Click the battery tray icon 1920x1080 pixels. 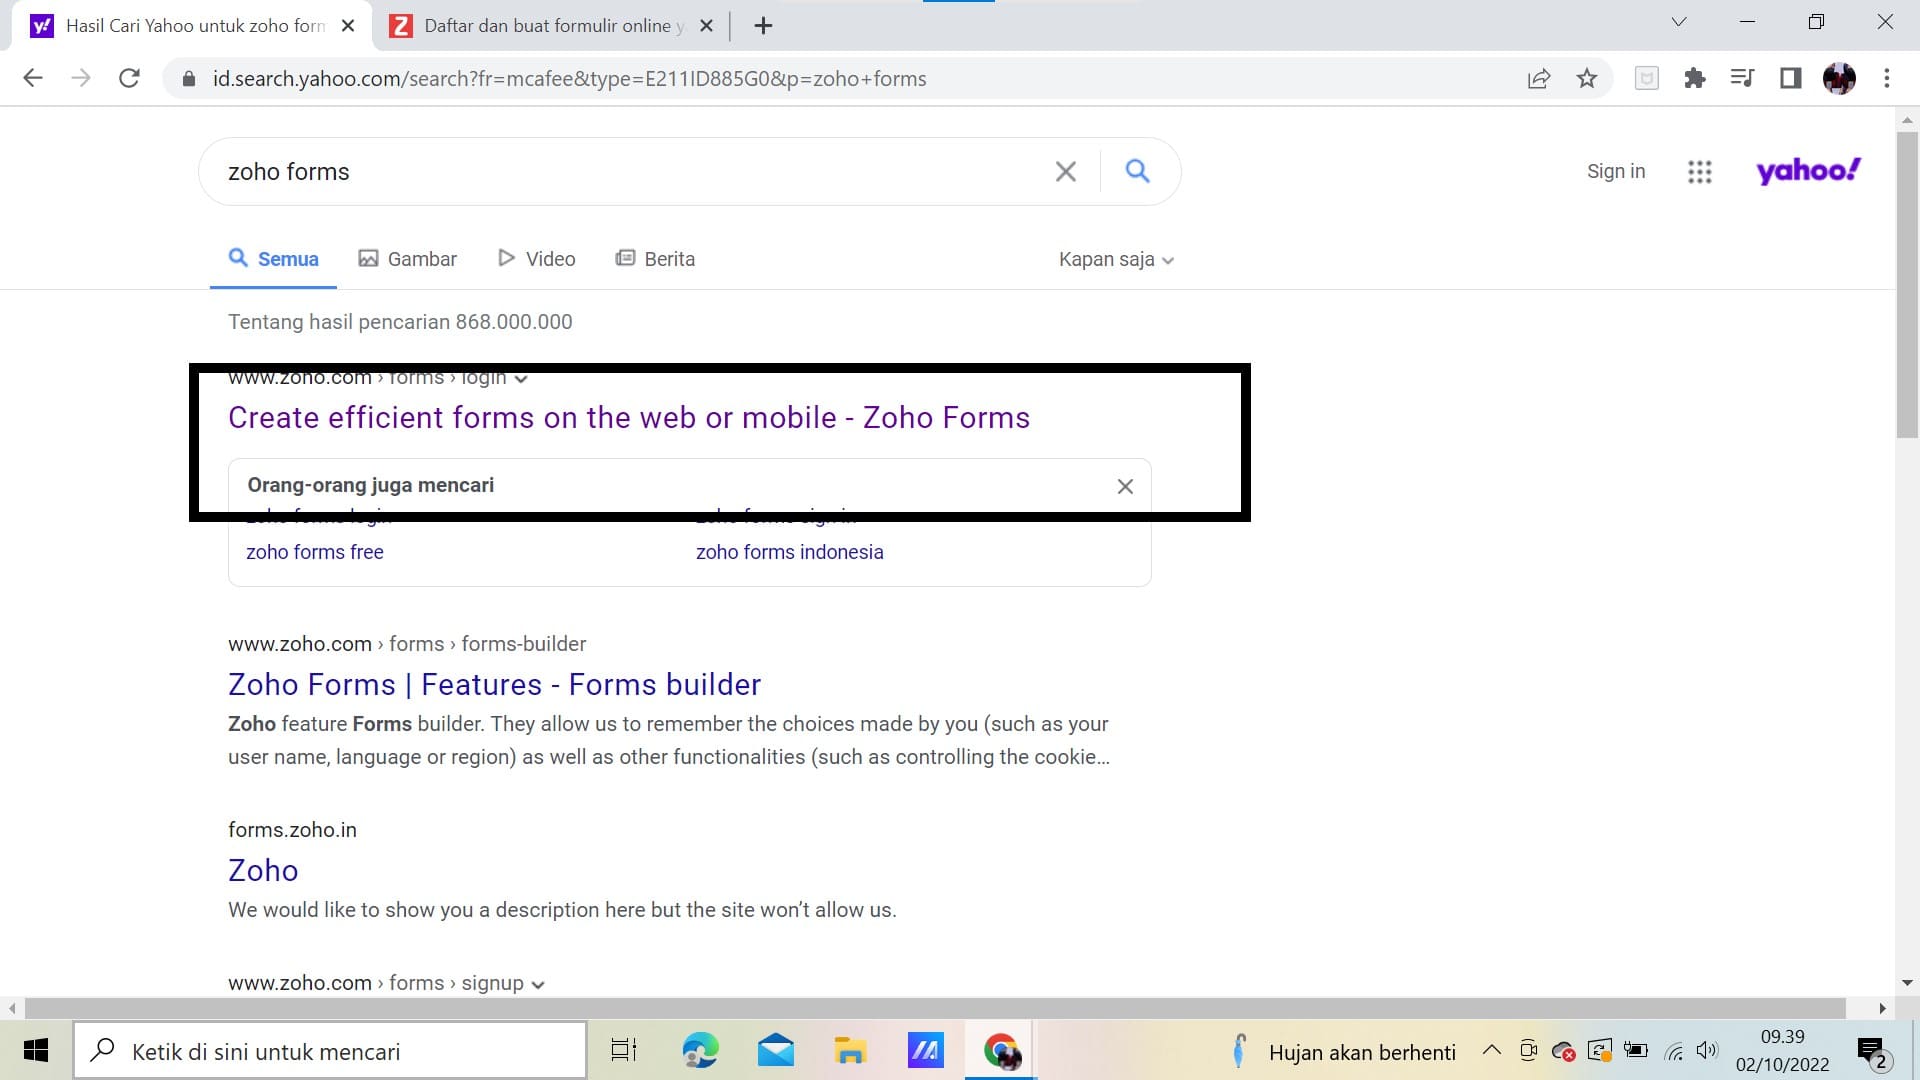coord(1636,1050)
